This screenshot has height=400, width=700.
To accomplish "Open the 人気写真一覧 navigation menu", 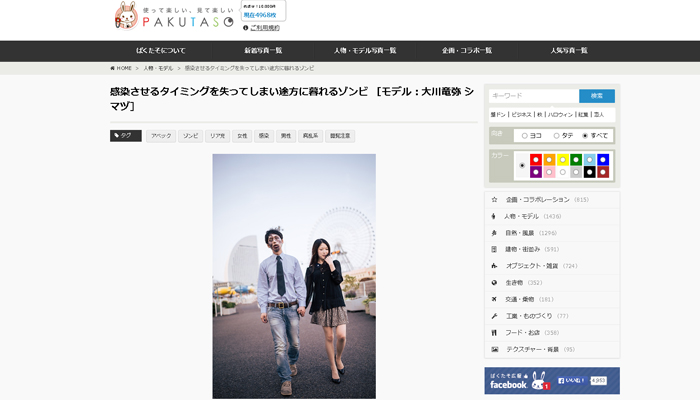I will (x=568, y=51).
